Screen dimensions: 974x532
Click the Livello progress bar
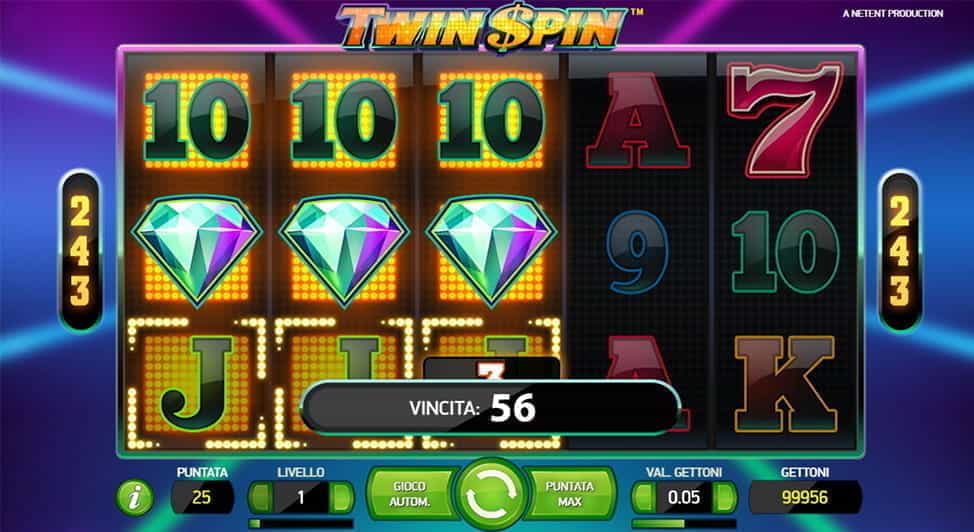coord(301,523)
